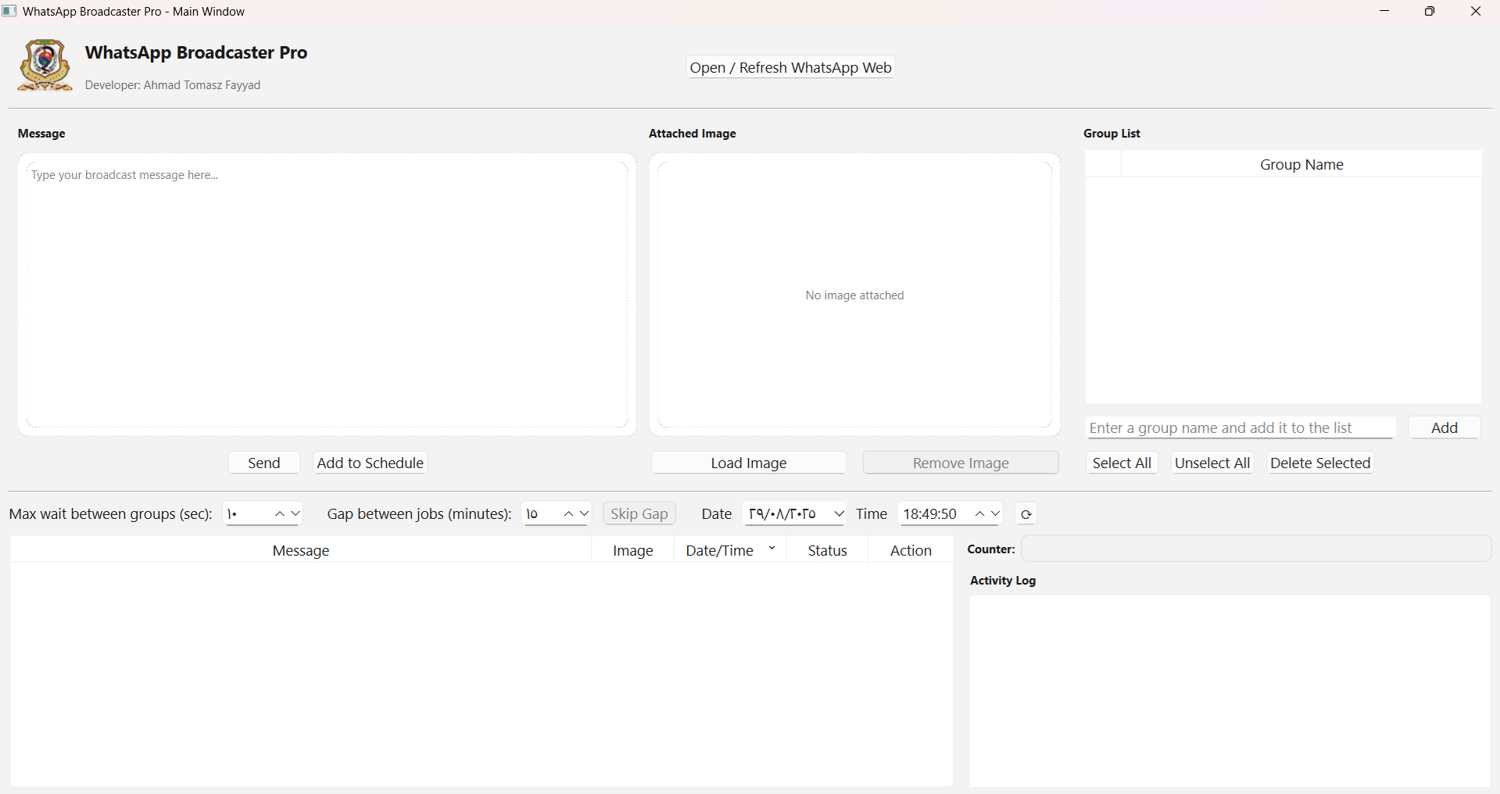Sort schedule by Date/Time column
Screen dimensions: 1500x794
coord(730,550)
